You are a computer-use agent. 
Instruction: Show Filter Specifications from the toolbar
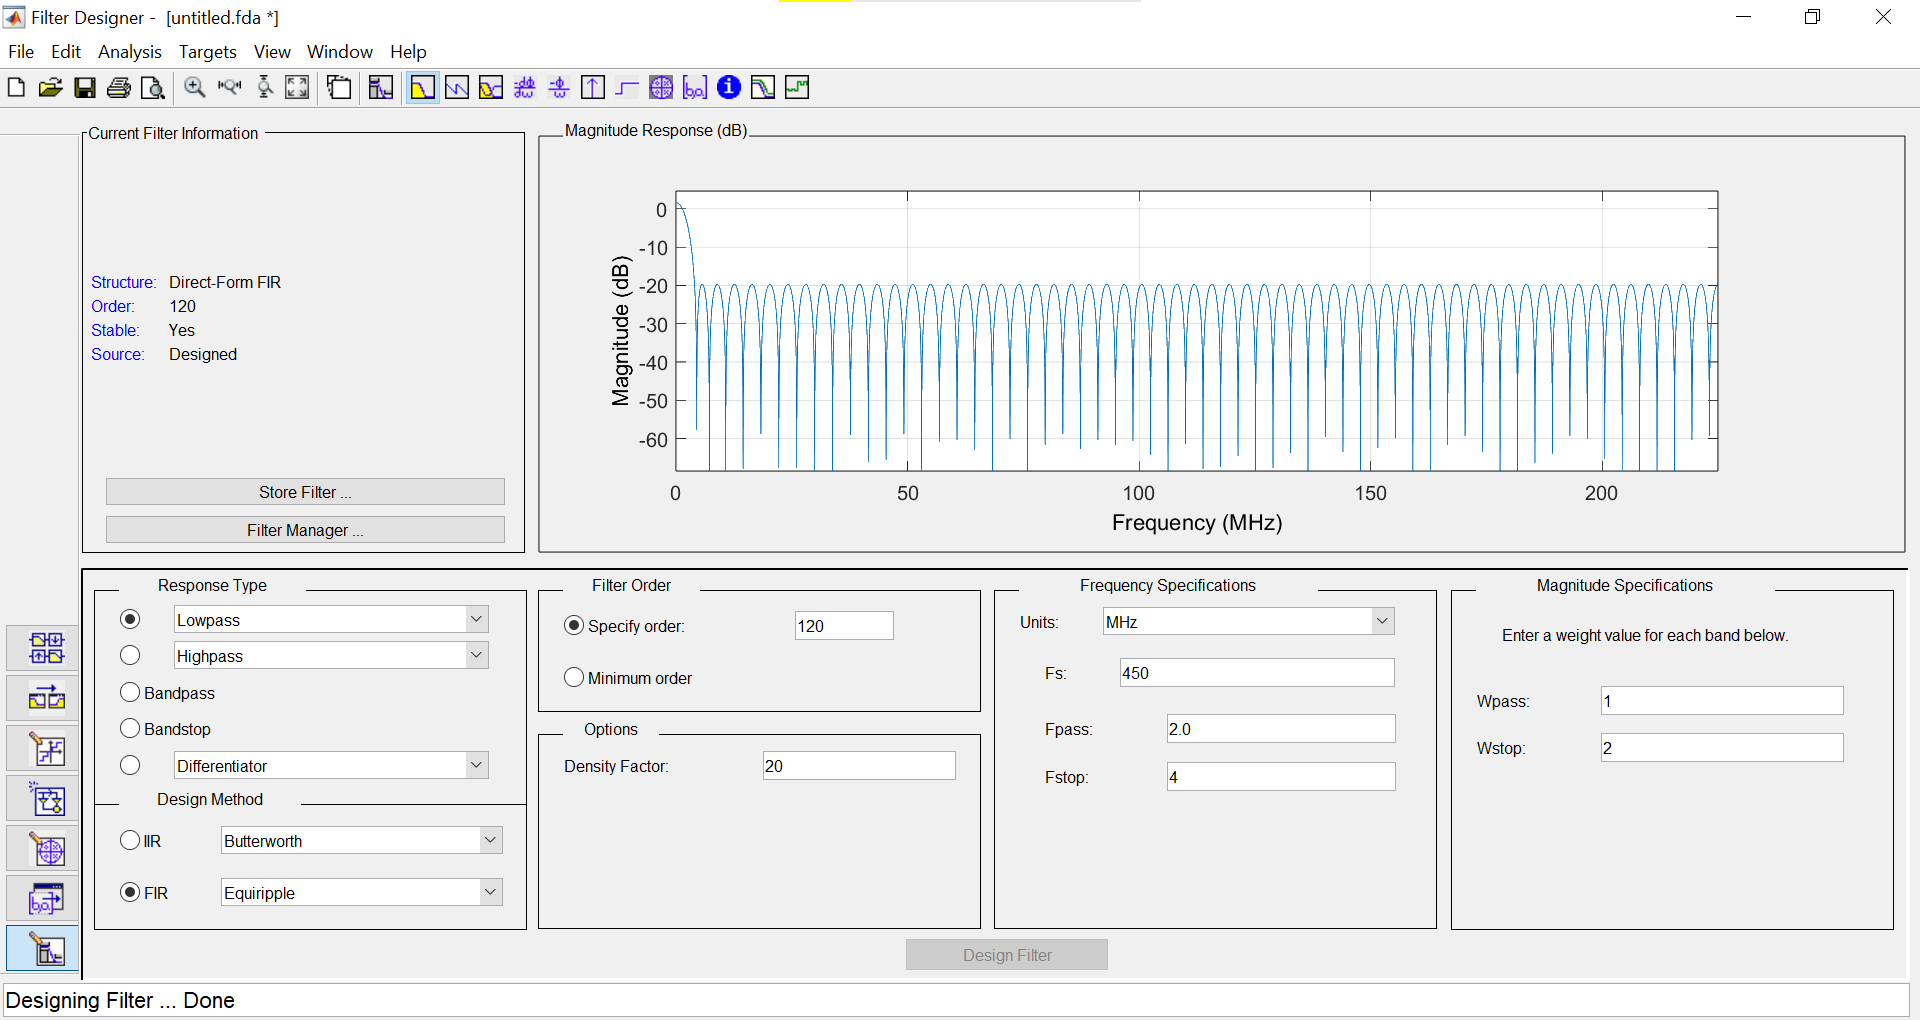coord(381,88)
